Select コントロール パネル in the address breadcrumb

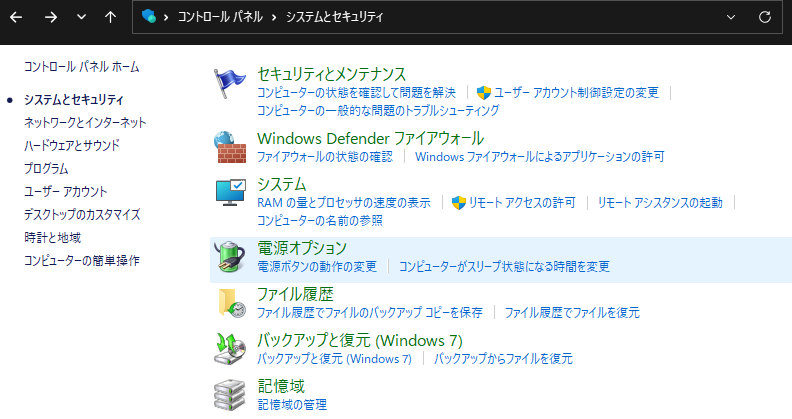pyautogui.click(x=220, y=17)
